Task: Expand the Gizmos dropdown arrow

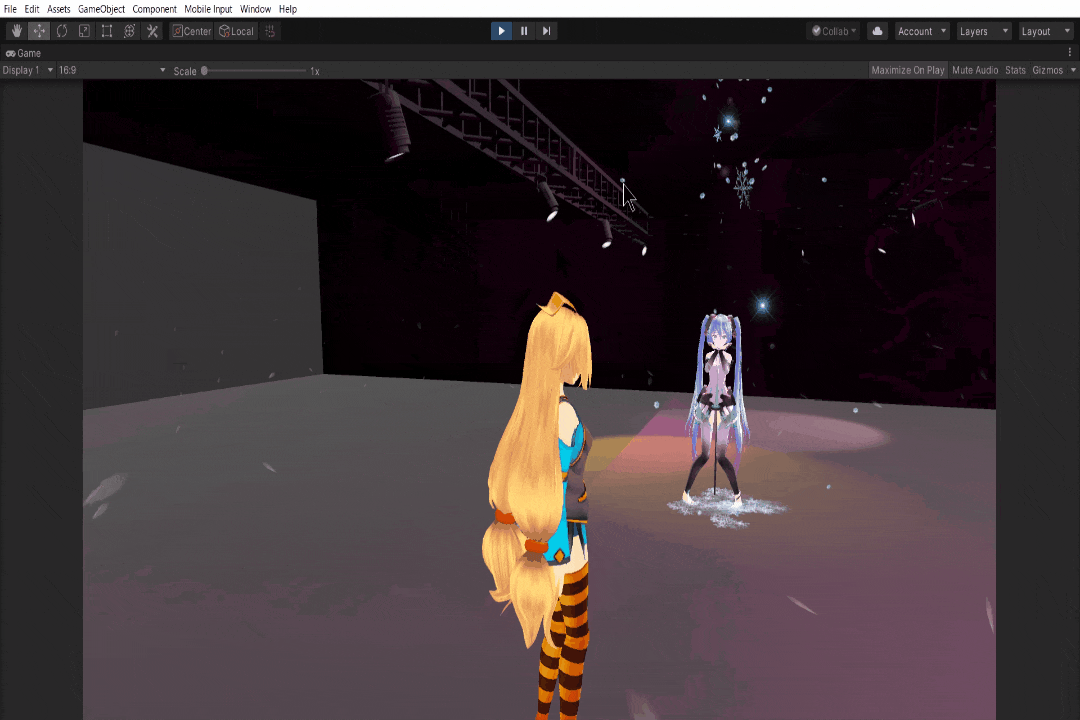Action: [x=1072, y=70]
